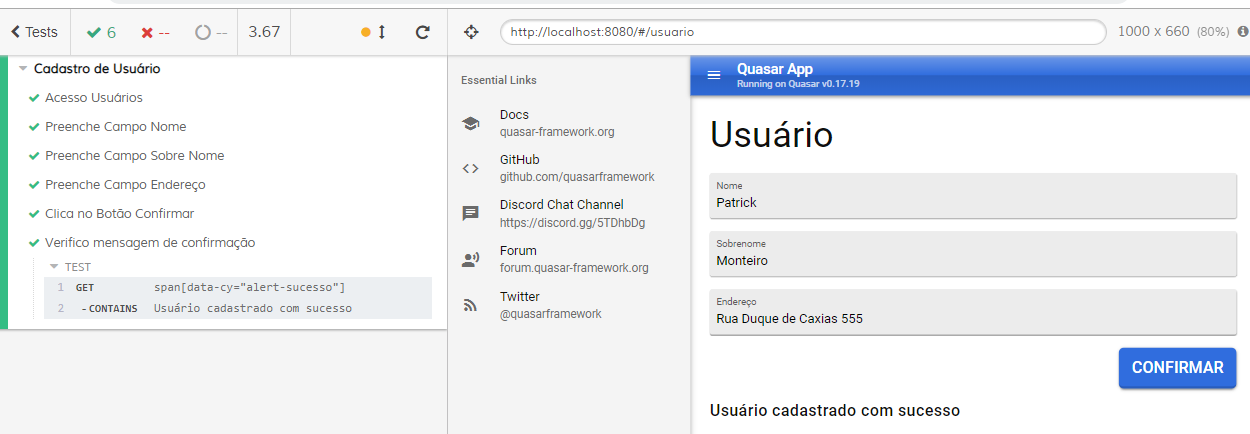Click the Forum people icon

pos(470,260)
